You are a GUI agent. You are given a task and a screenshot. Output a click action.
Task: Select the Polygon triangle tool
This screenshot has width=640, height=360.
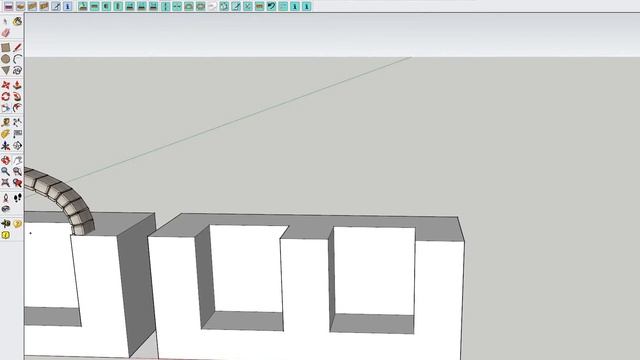pos(5,71)
